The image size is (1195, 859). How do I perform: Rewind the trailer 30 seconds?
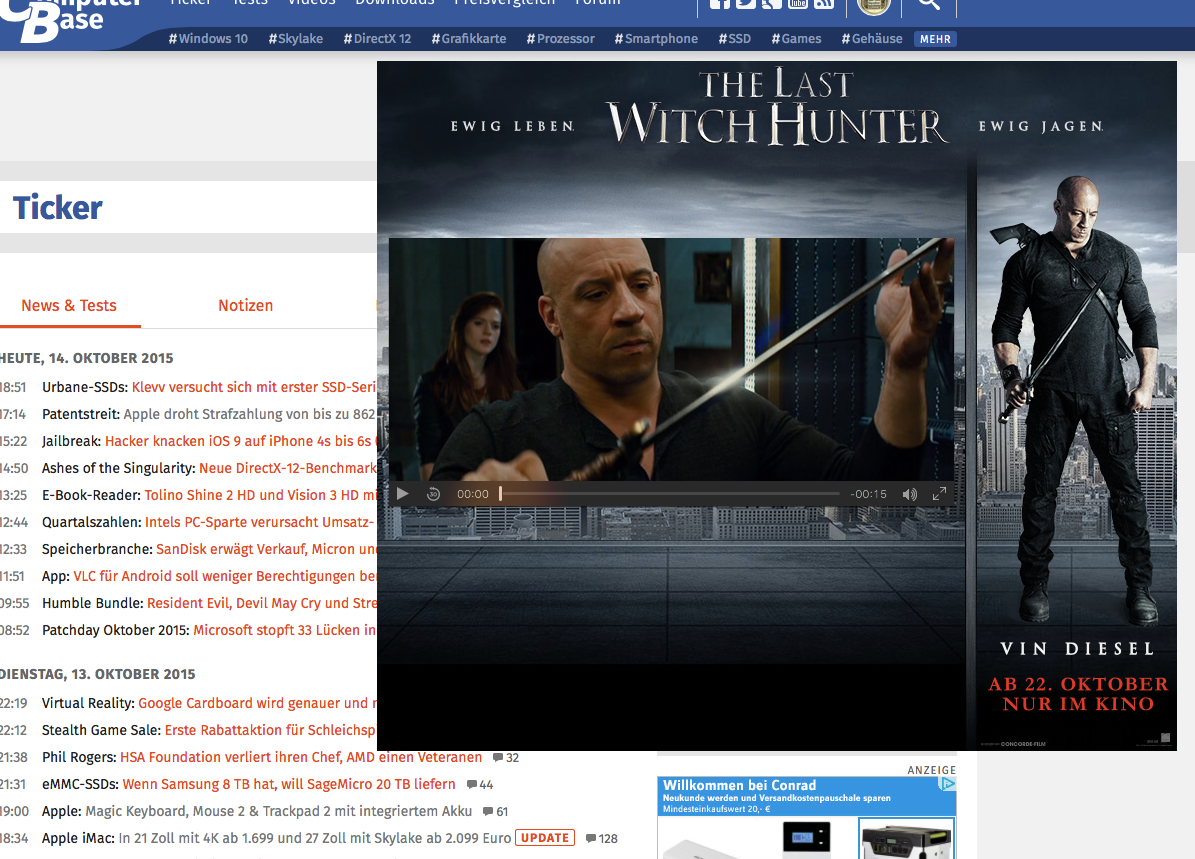[x=434, y=494]
